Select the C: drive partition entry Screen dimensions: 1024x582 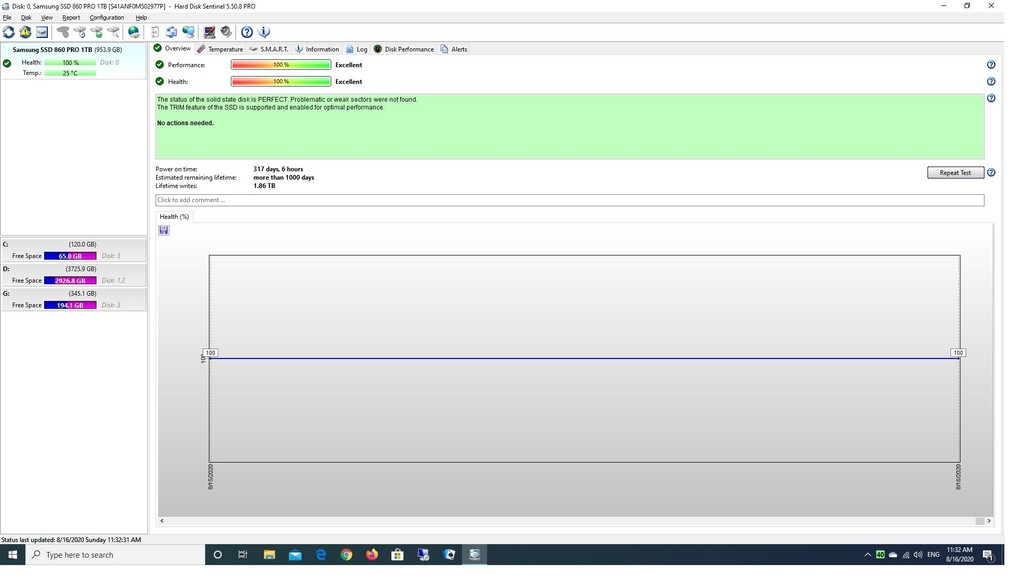pos(74,250)
